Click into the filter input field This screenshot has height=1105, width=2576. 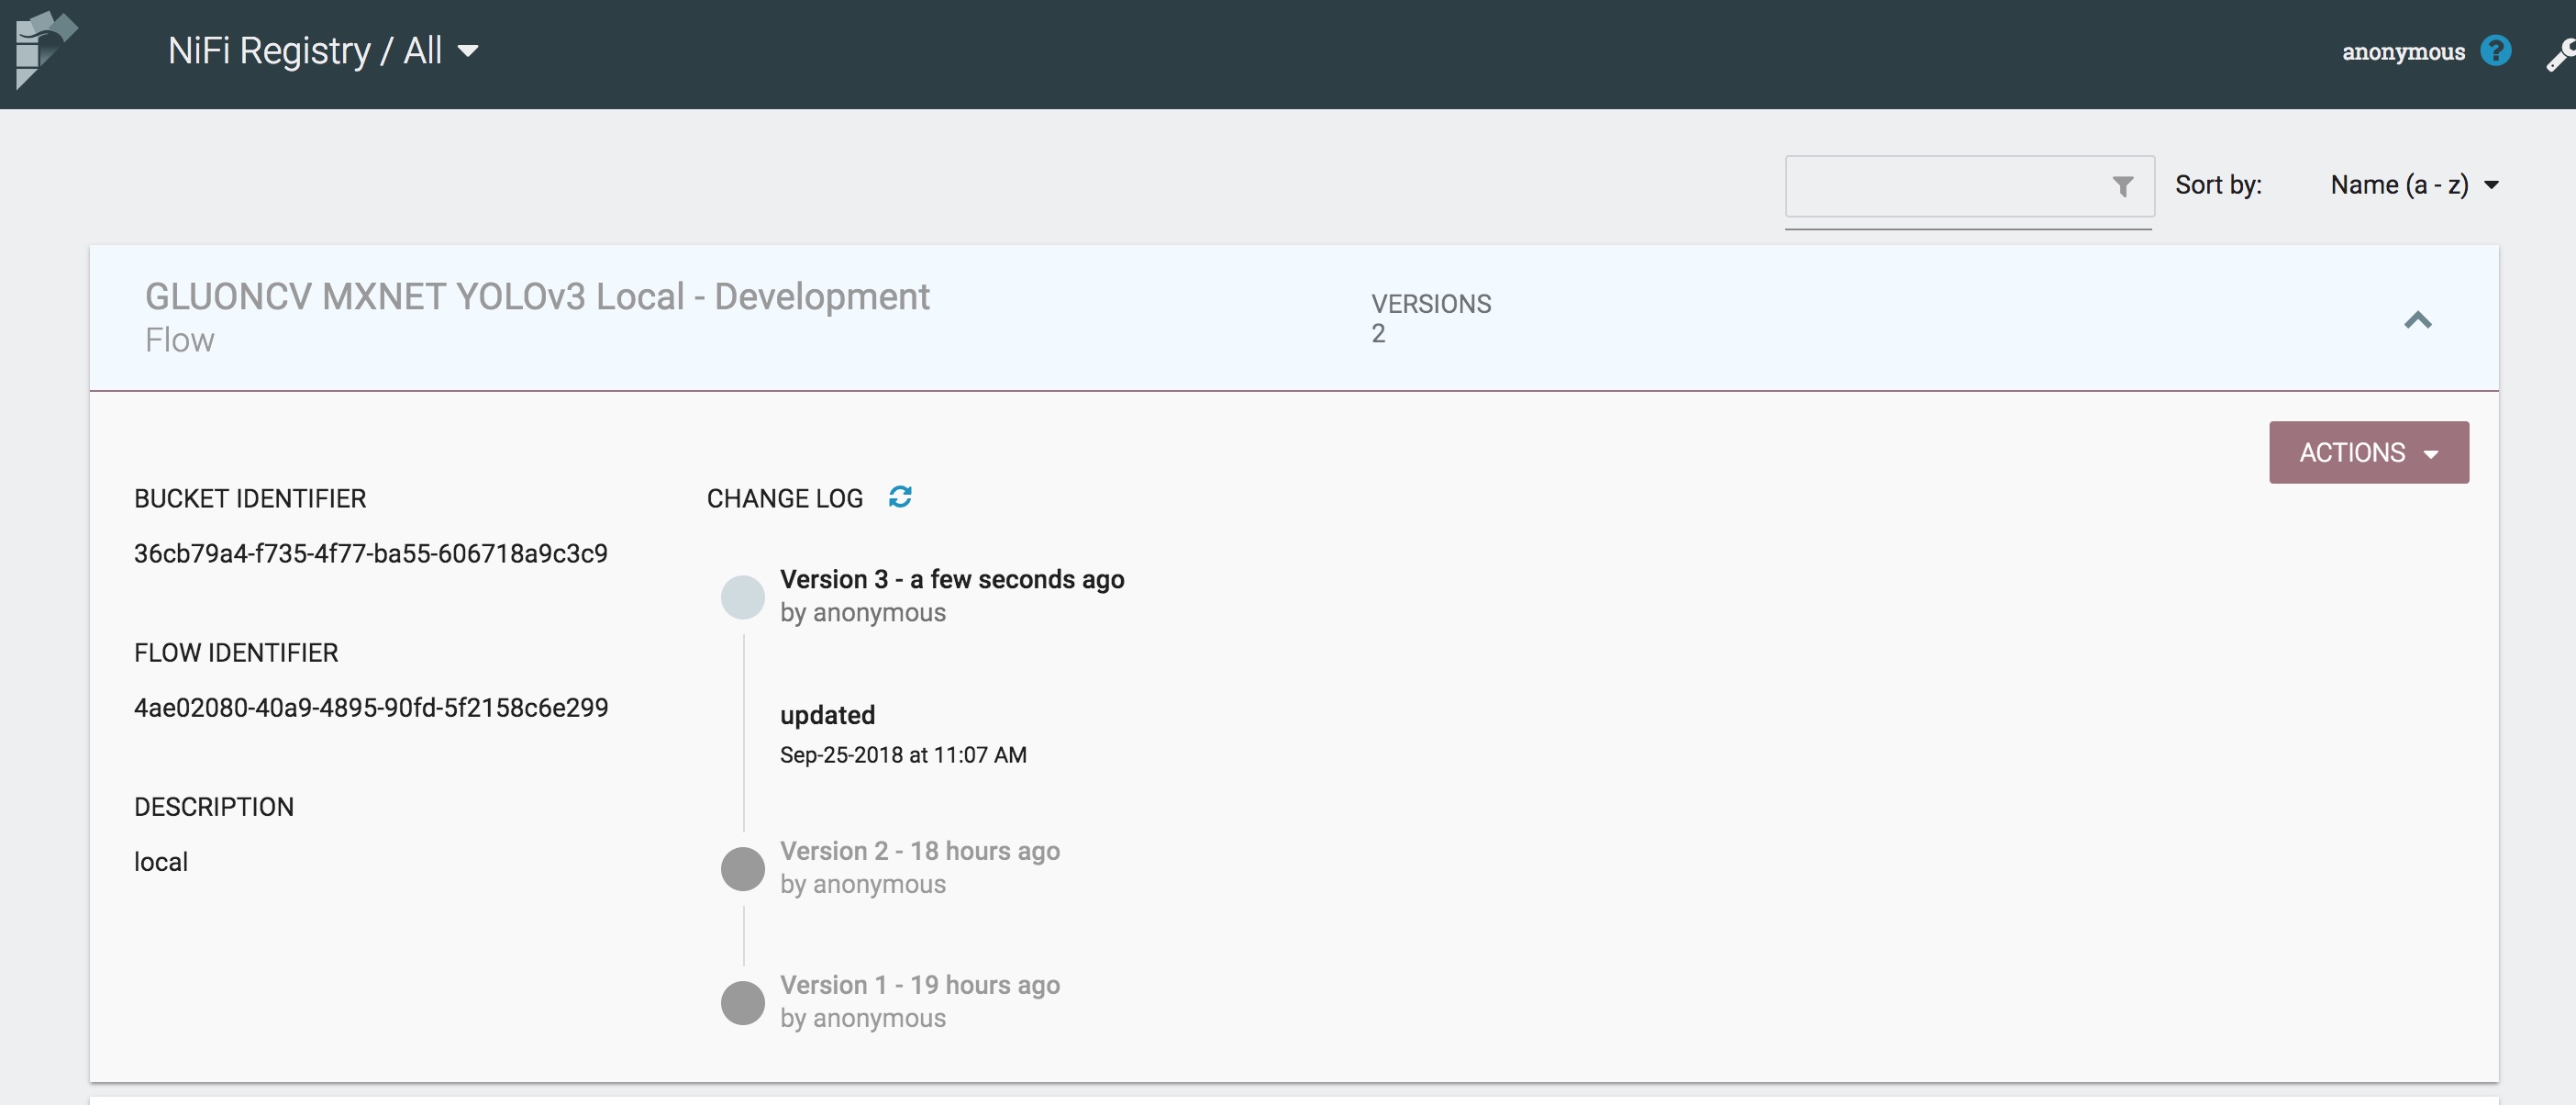(x=1945, y=186)
